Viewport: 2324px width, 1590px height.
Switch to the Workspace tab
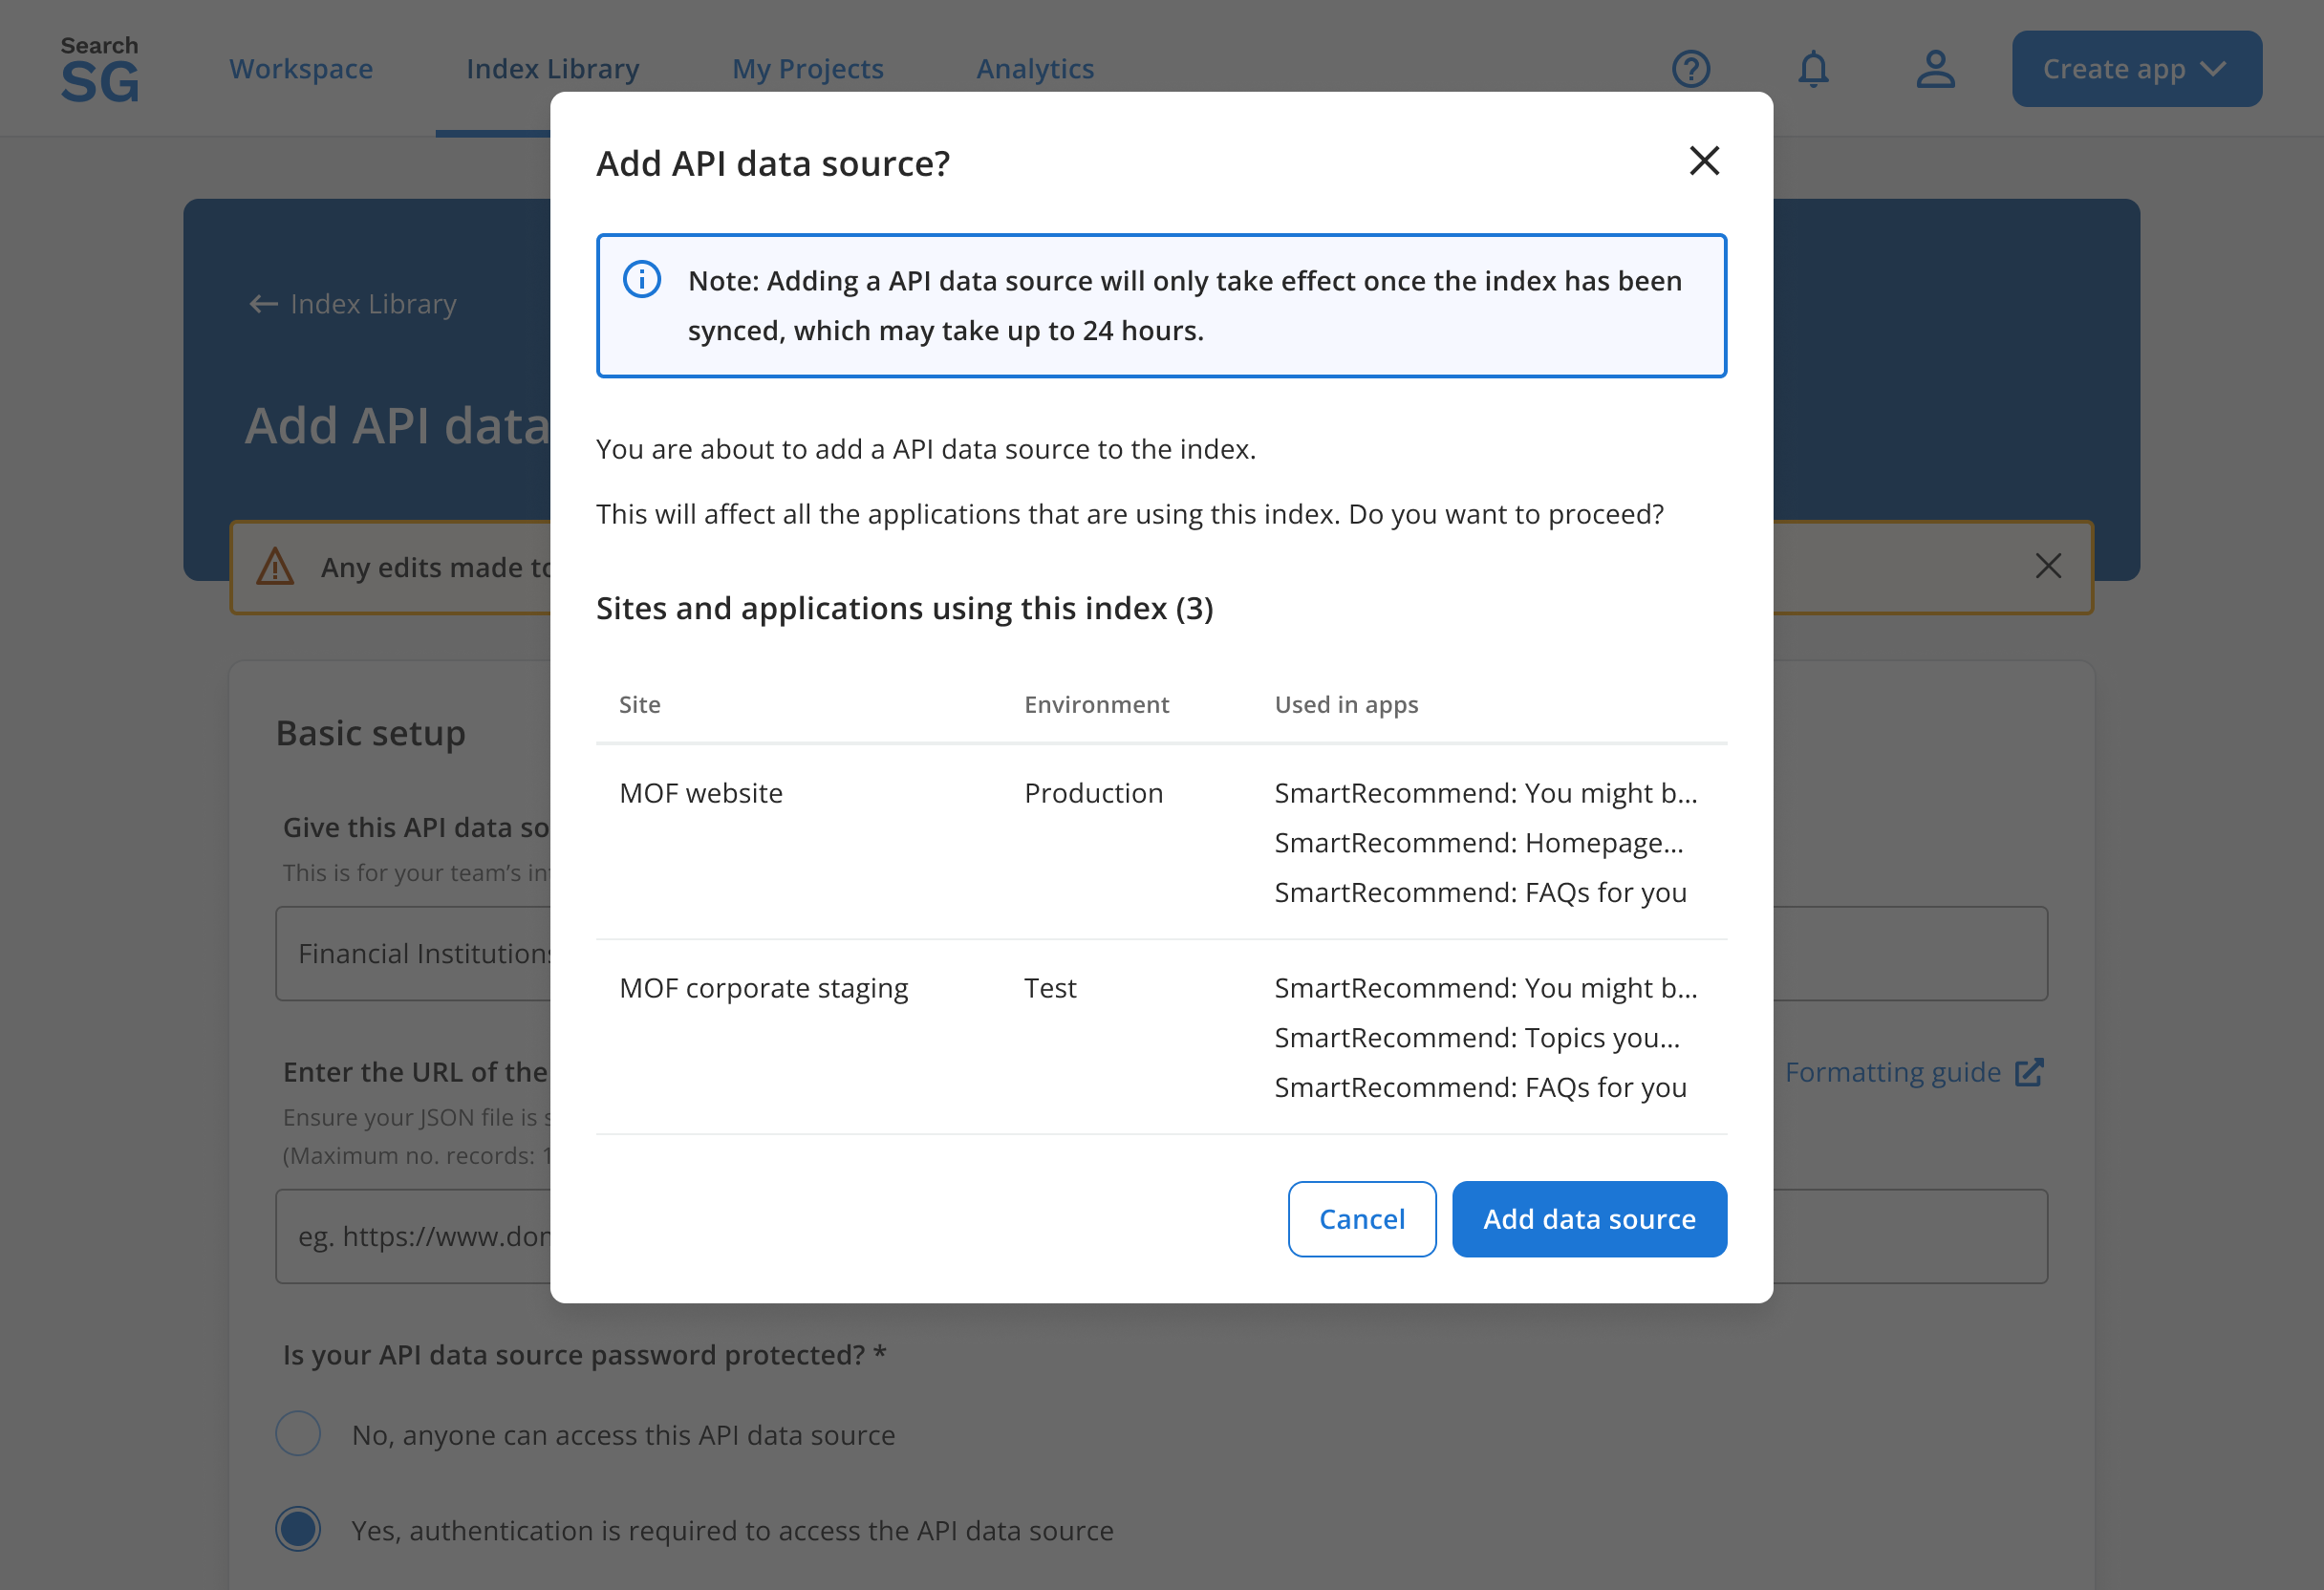[300, 68]
